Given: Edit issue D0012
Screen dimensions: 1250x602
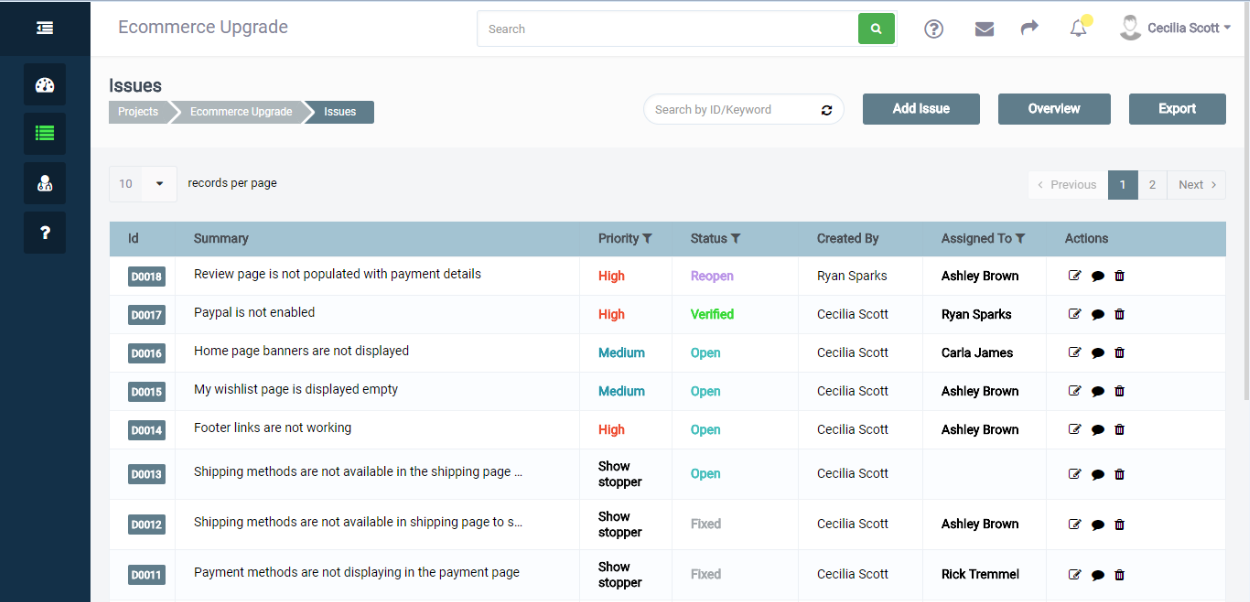Looking at the screenshot, I should point(1075,524).
